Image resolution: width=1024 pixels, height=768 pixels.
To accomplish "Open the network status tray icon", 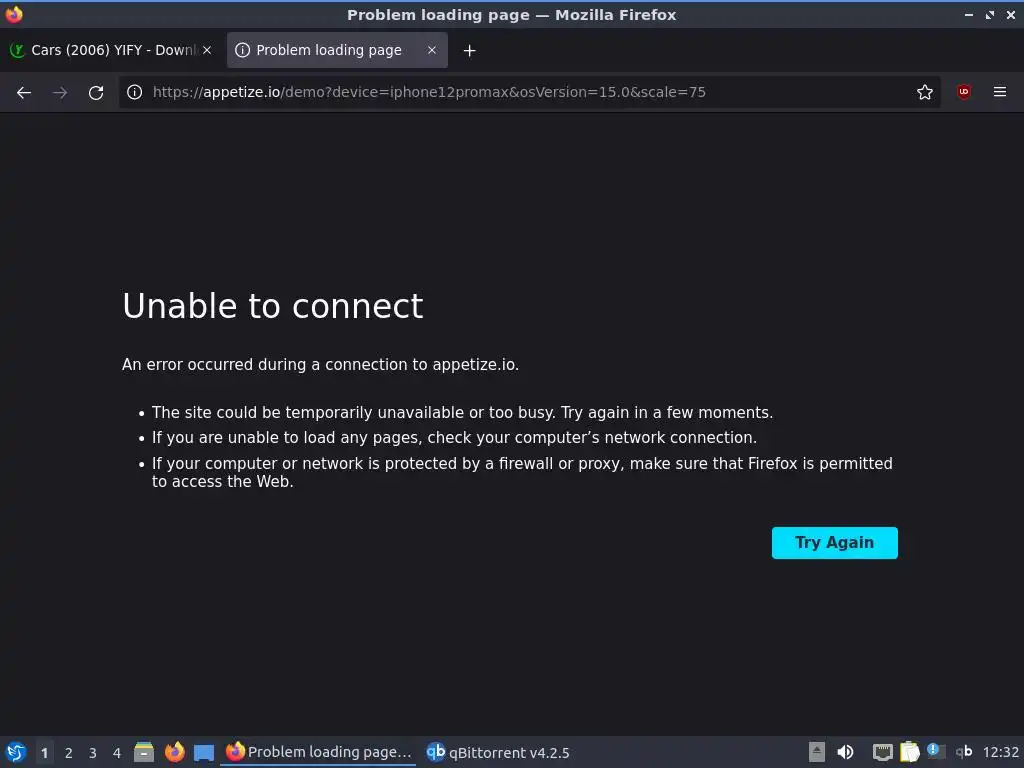I will pyautogui.click(x=882, y=752).
